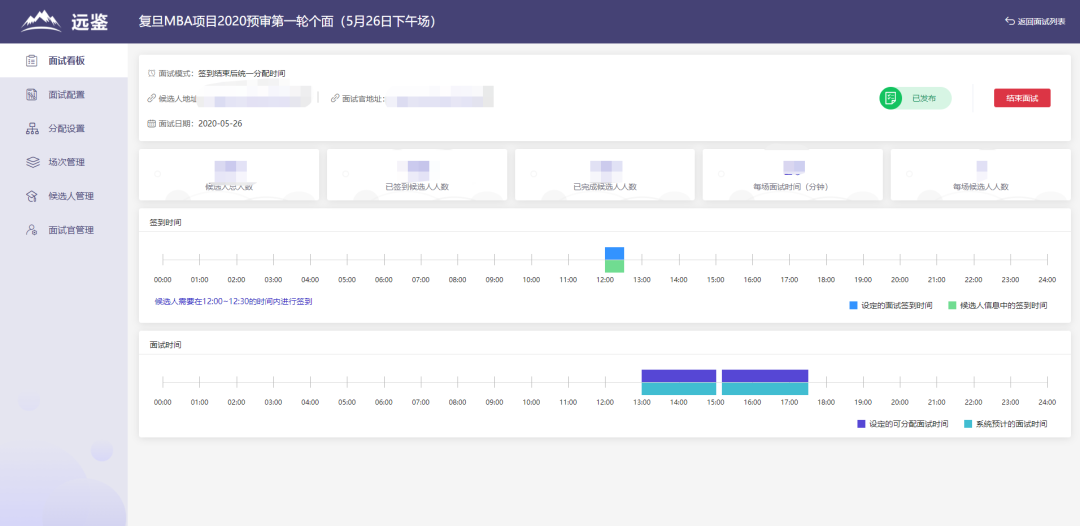The height and width of the screenshot is (526, 1080).
Task: Click the link icon before 面试官地址
Action: point(335,98)
